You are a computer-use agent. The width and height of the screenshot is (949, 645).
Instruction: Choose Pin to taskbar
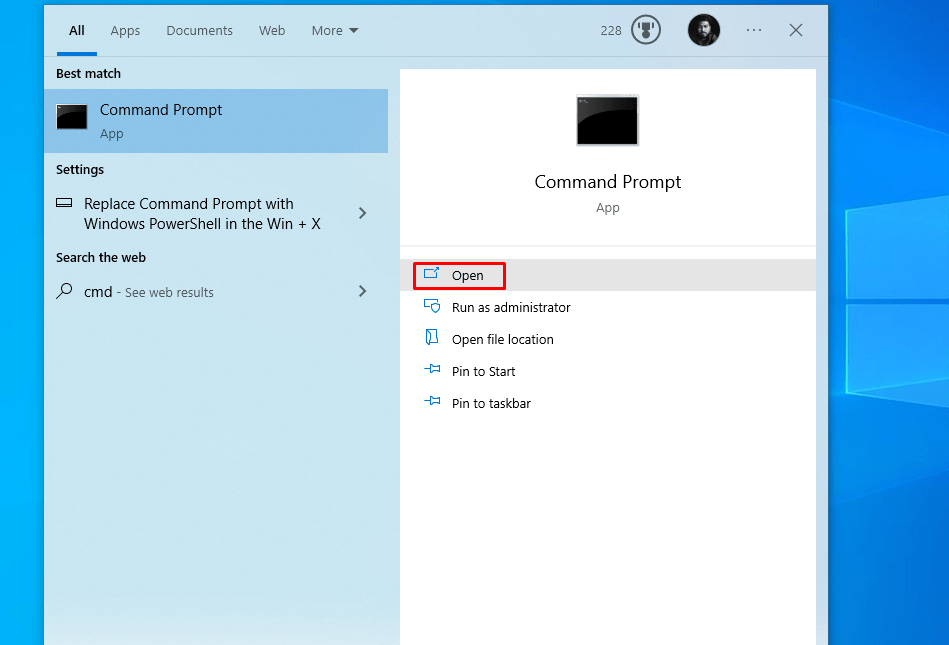click(608, 404)
